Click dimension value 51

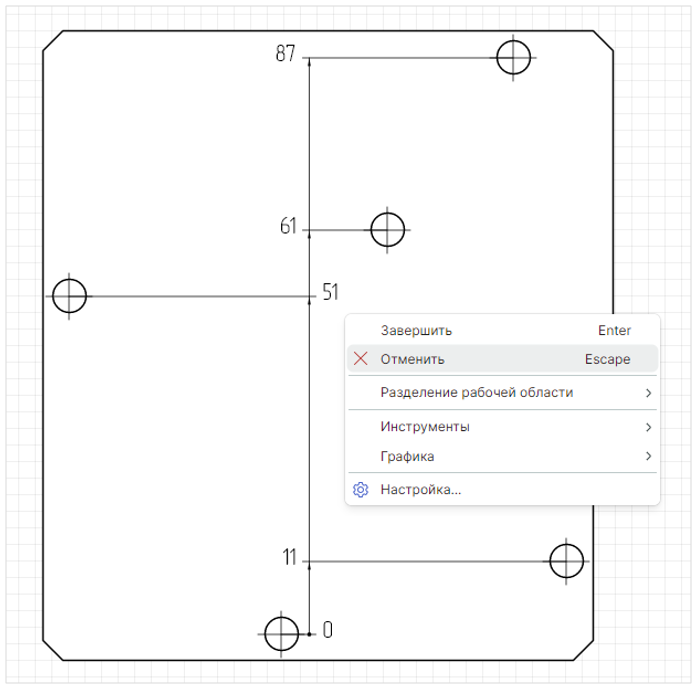(x=330, y=292)
